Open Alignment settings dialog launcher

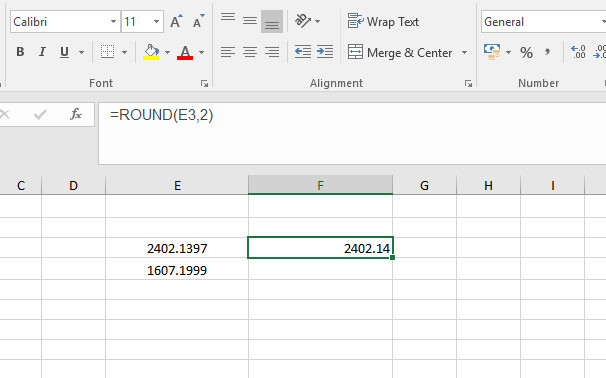click(x=468, y=83)
